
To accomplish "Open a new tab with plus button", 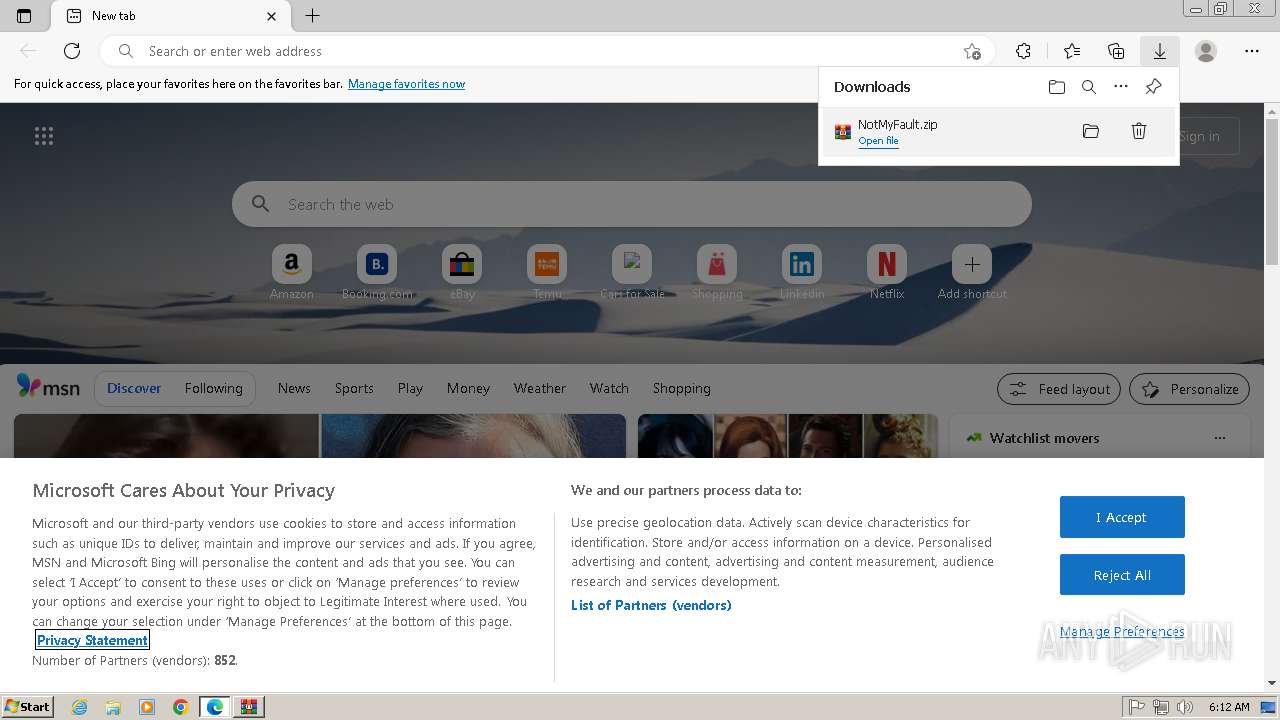I will 313,16.
